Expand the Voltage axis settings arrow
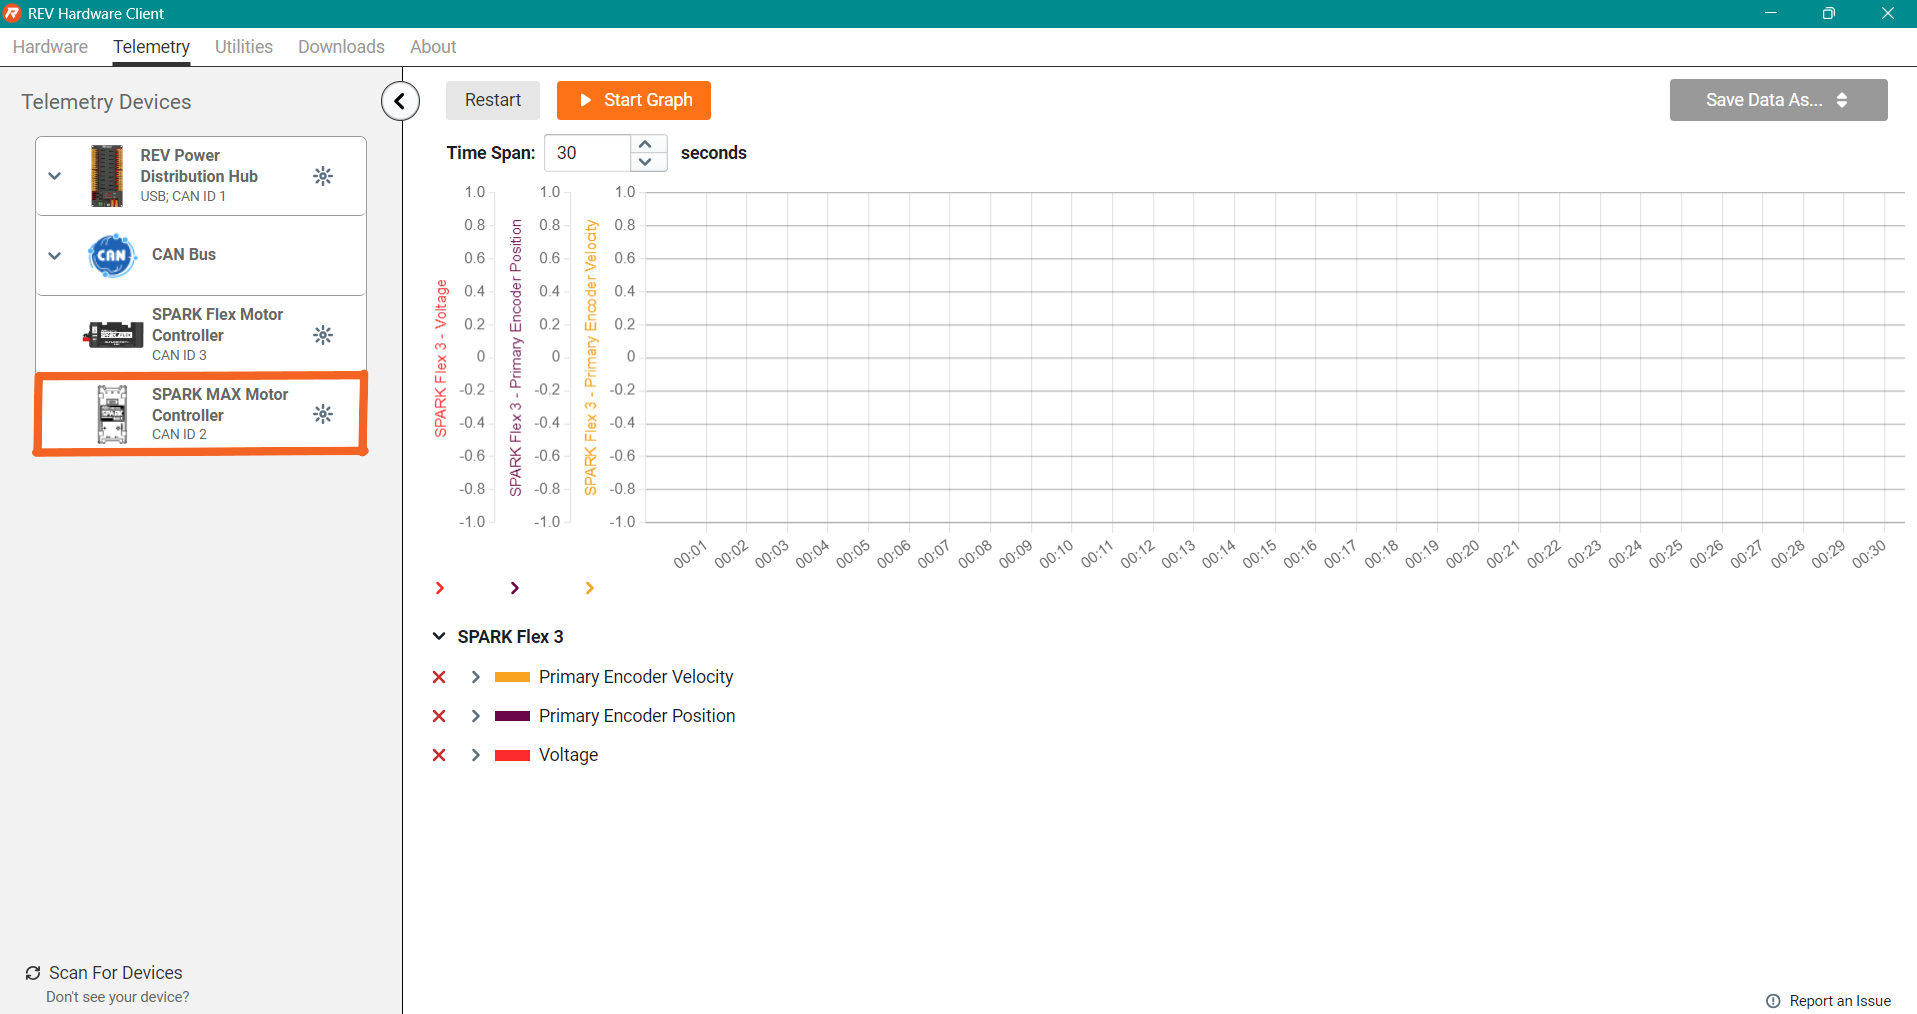1917x1014 pixels. [440, 588]
